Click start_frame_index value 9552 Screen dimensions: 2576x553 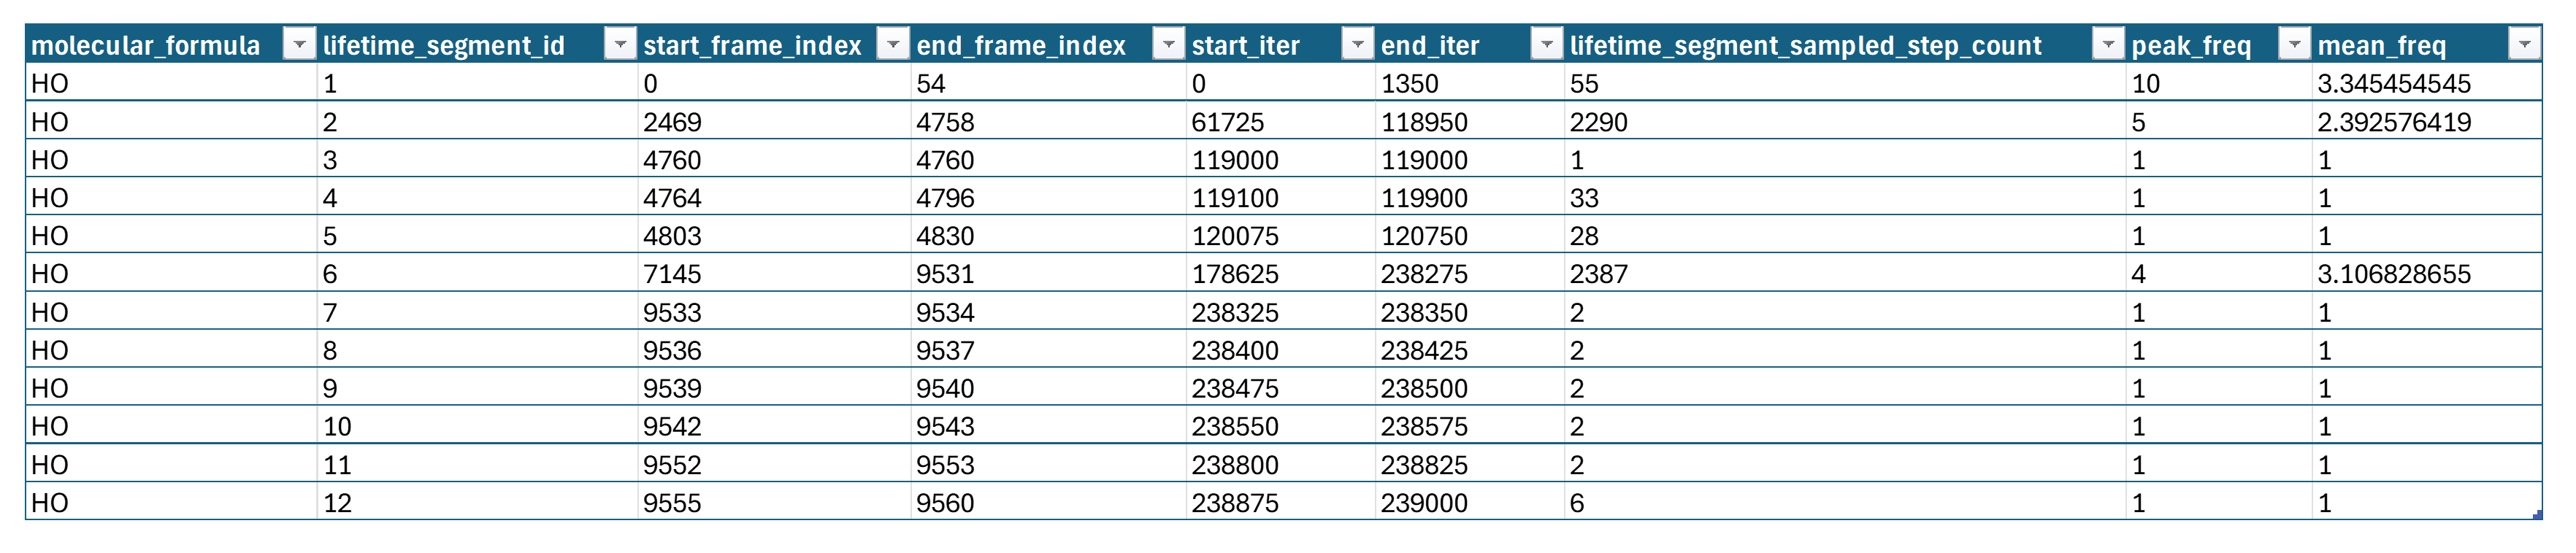tap(672, 465)
